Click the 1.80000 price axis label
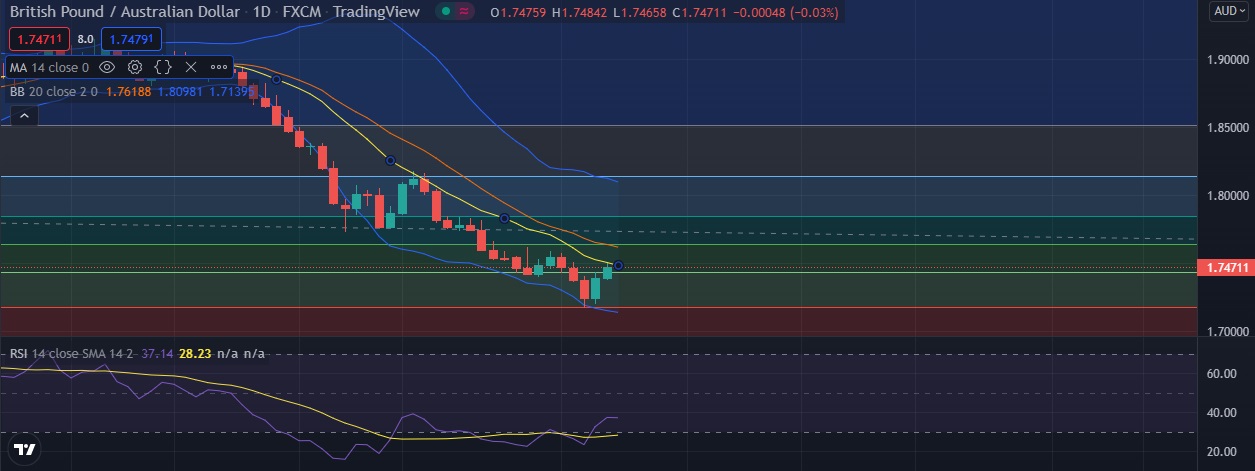Screen dimensions: 1255x471 pos(1226,196)
